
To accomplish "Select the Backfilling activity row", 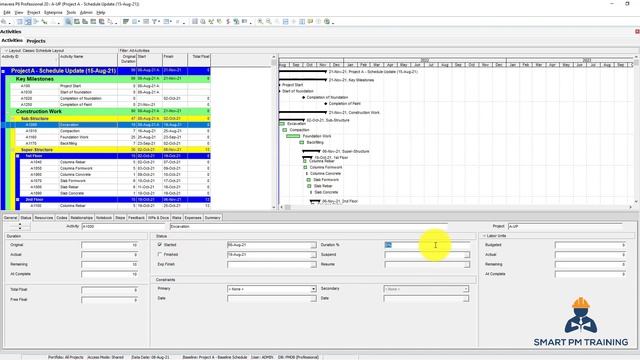I will point(113,143).
